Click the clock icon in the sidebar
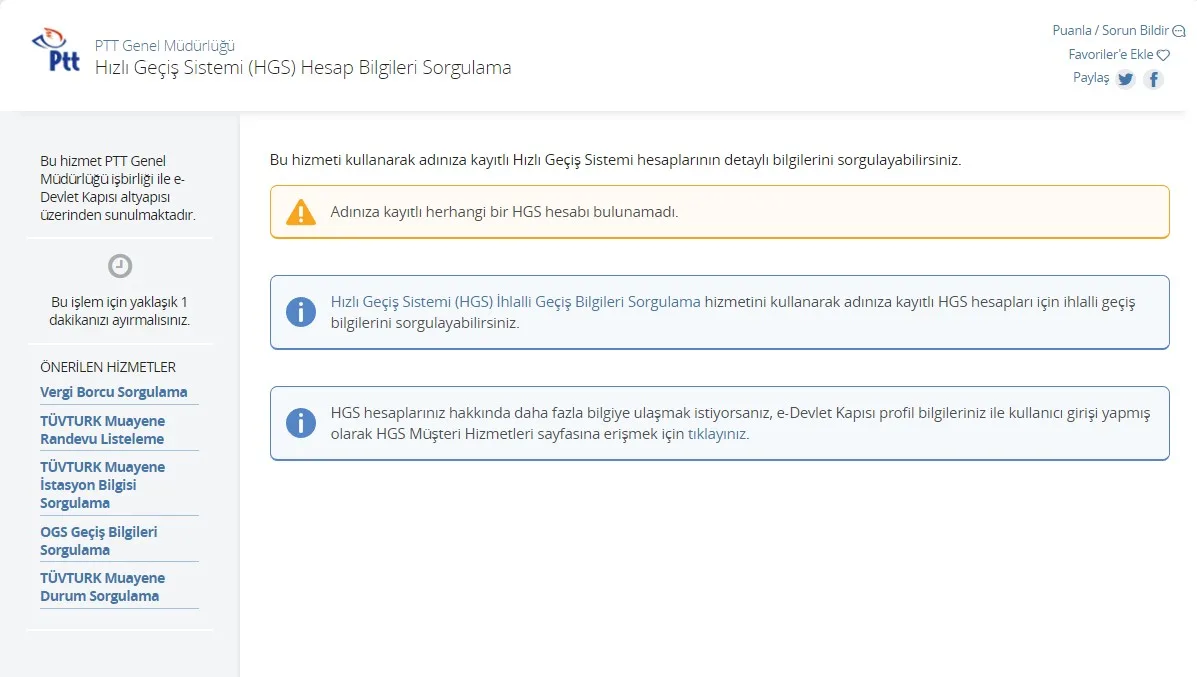Screen dimensions: 1197x677 [120, 266]
